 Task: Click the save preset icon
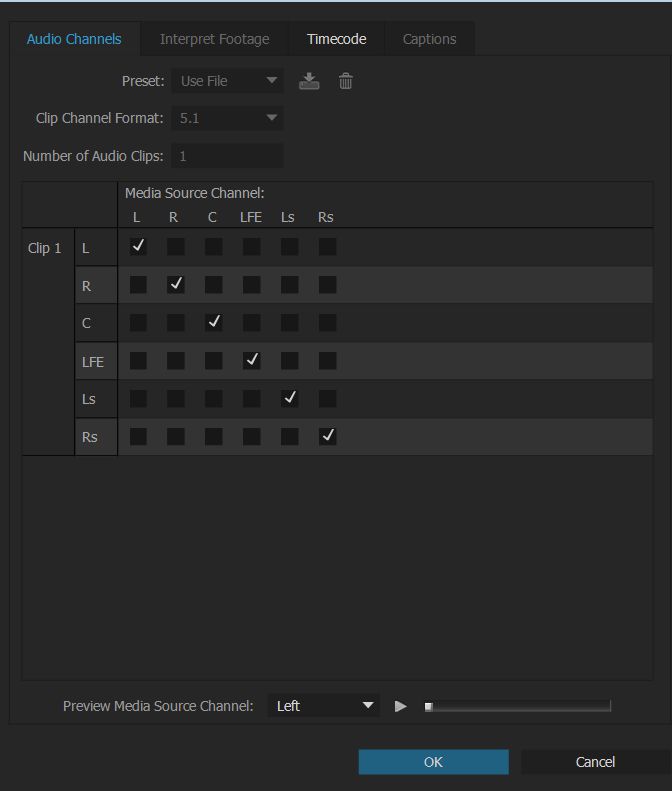coord(309,81)
